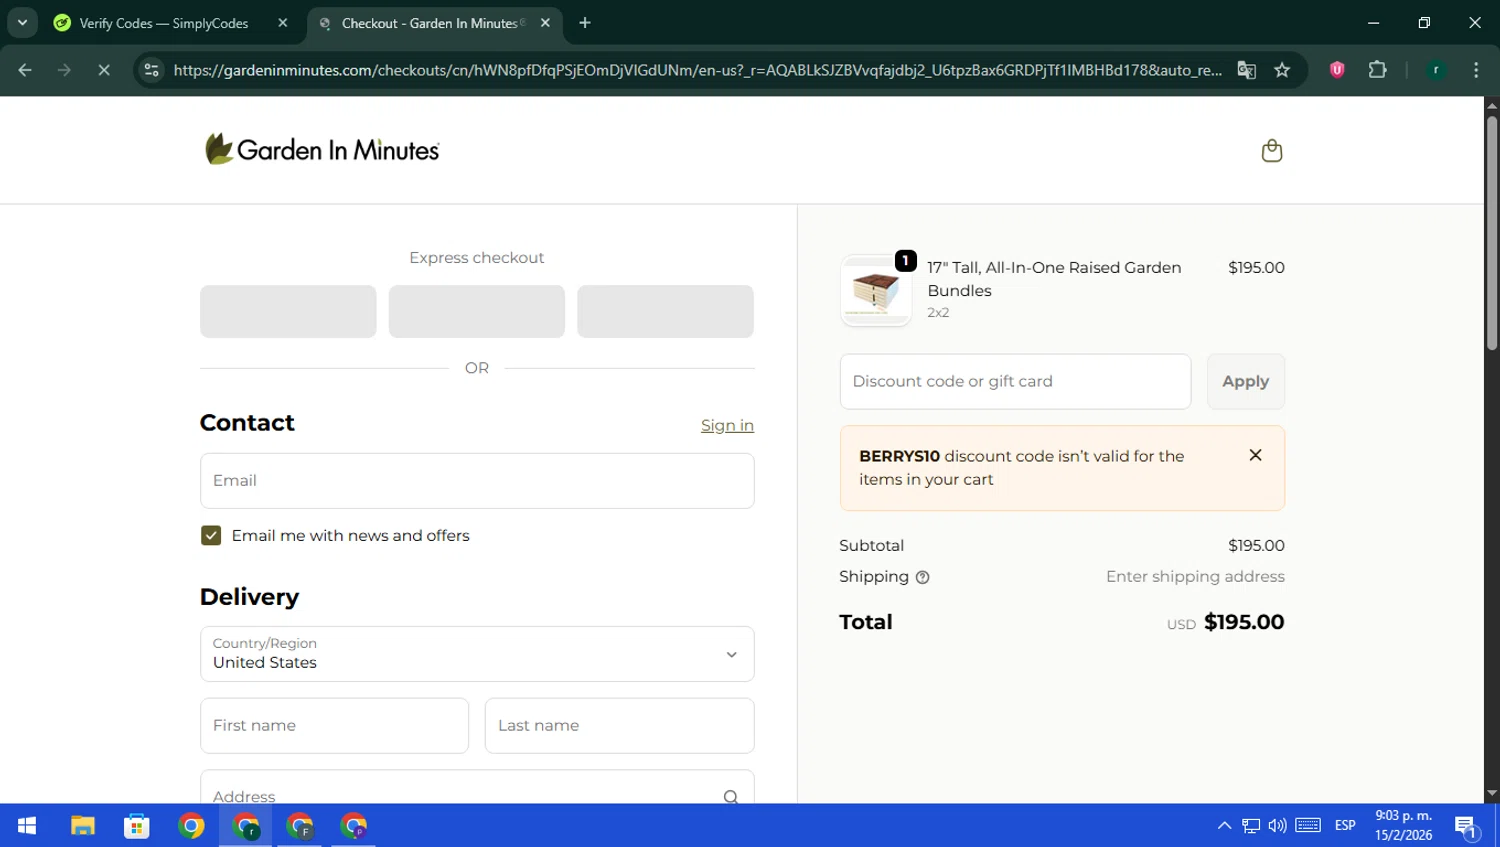Go forward in browser history
1500x847 pixels.
[x=64, y=70]
